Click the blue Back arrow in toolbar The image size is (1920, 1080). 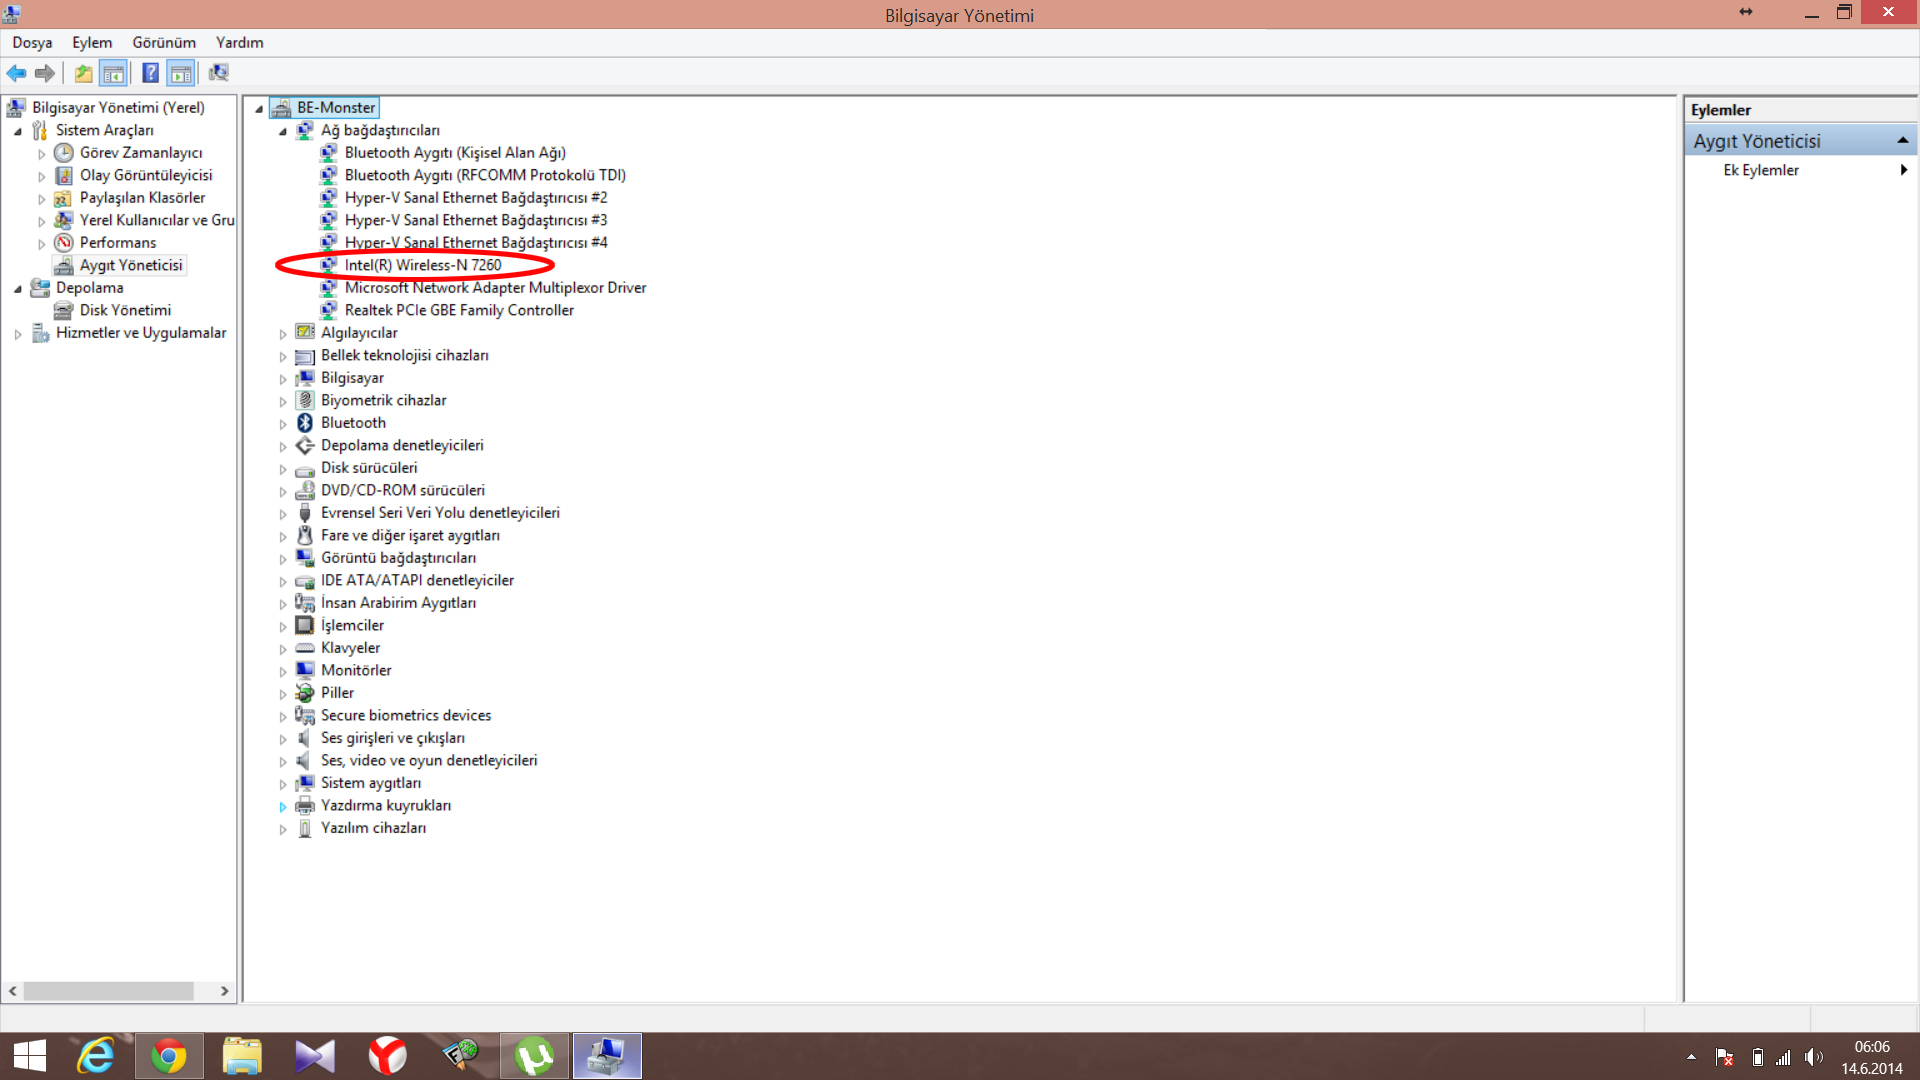click(x=16, y=73)
